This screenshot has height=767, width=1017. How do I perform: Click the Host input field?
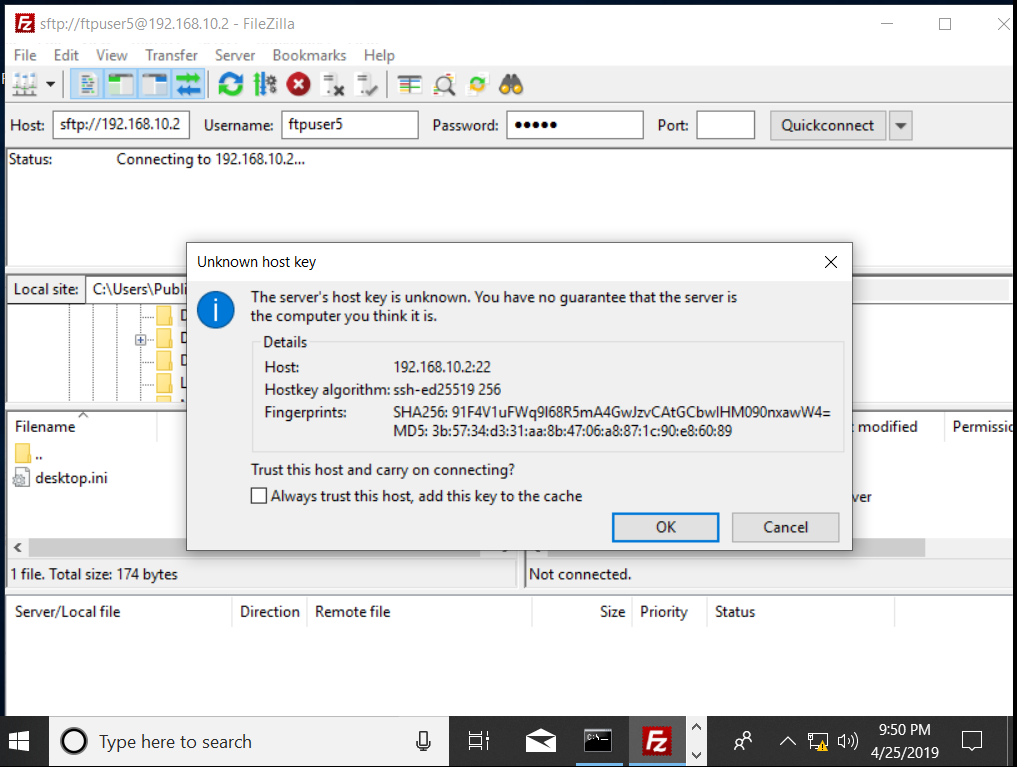coord(121,124)
